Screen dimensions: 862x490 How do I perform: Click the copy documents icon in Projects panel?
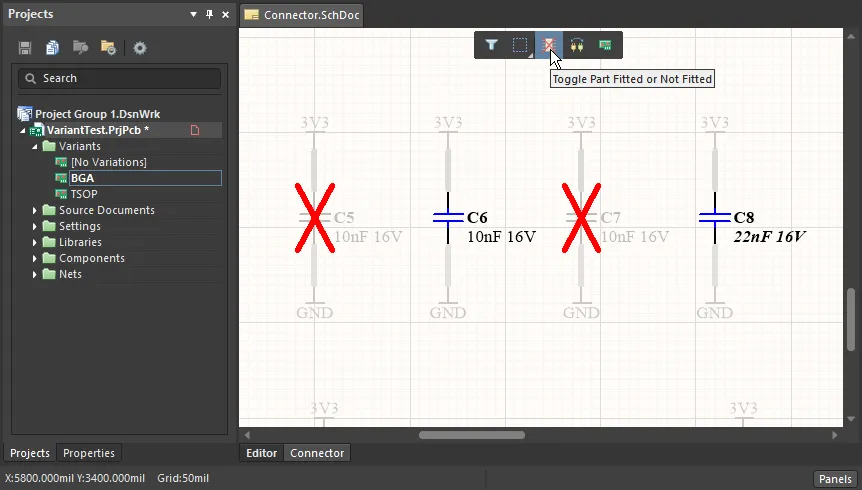[52, 48]
